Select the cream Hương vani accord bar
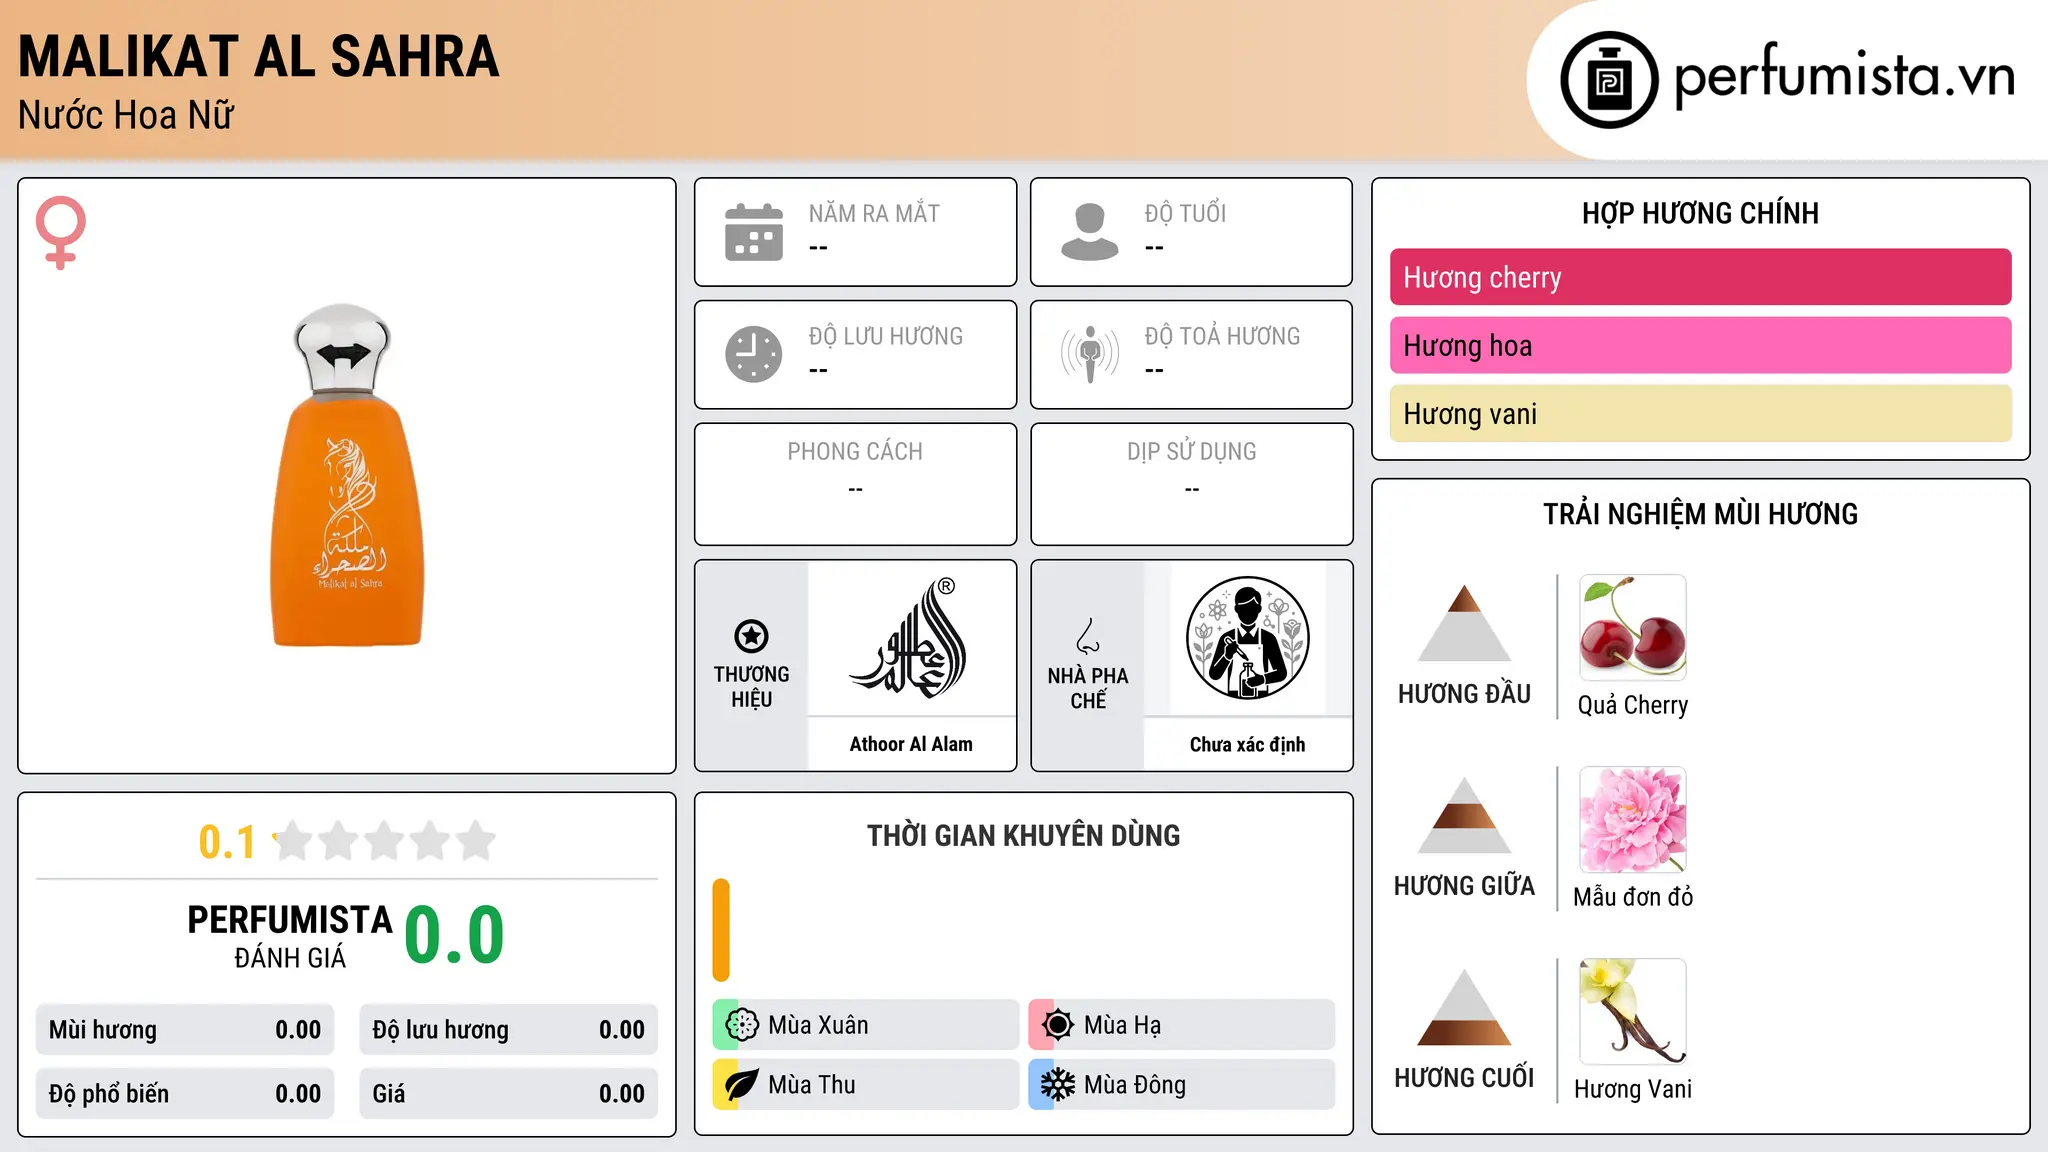2048x1152 pixels. 1700,413
